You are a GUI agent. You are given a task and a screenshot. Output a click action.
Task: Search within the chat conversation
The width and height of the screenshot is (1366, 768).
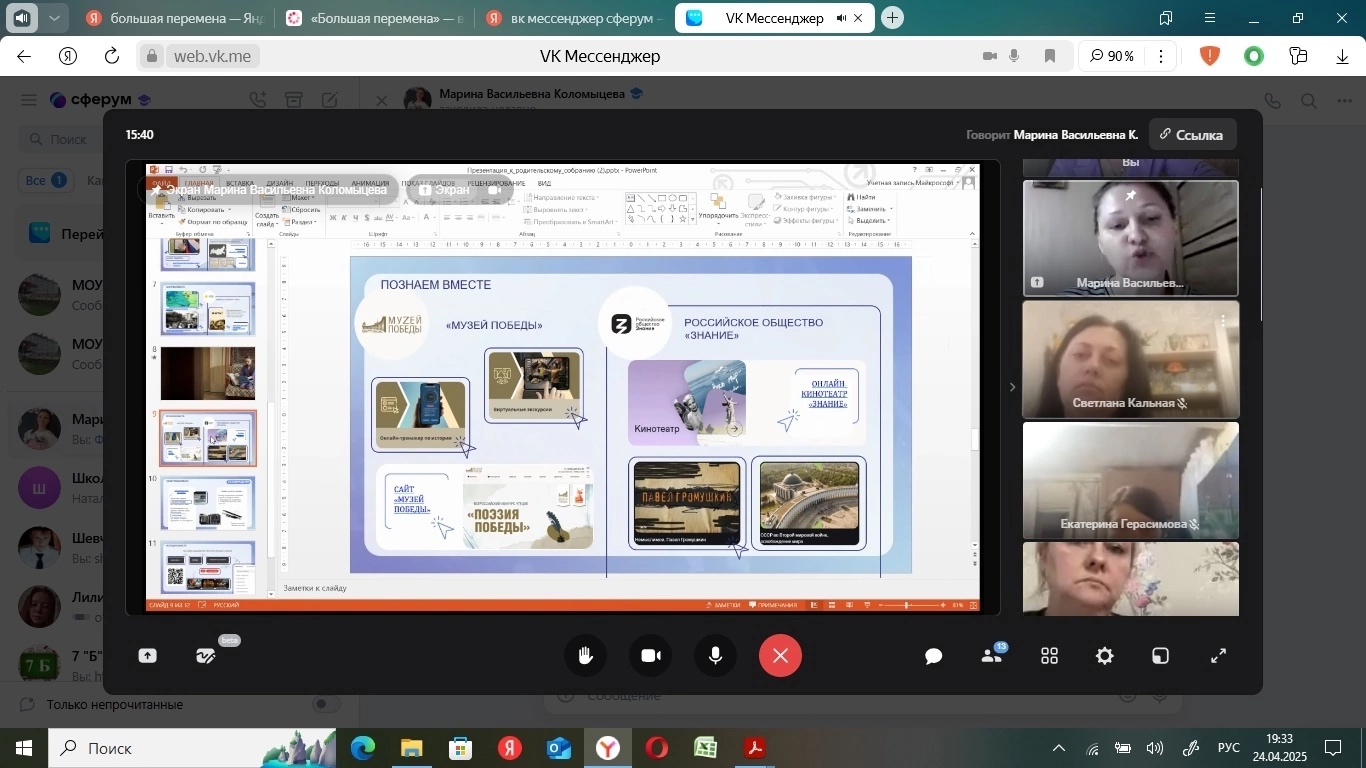click(x=1309, y=101)
